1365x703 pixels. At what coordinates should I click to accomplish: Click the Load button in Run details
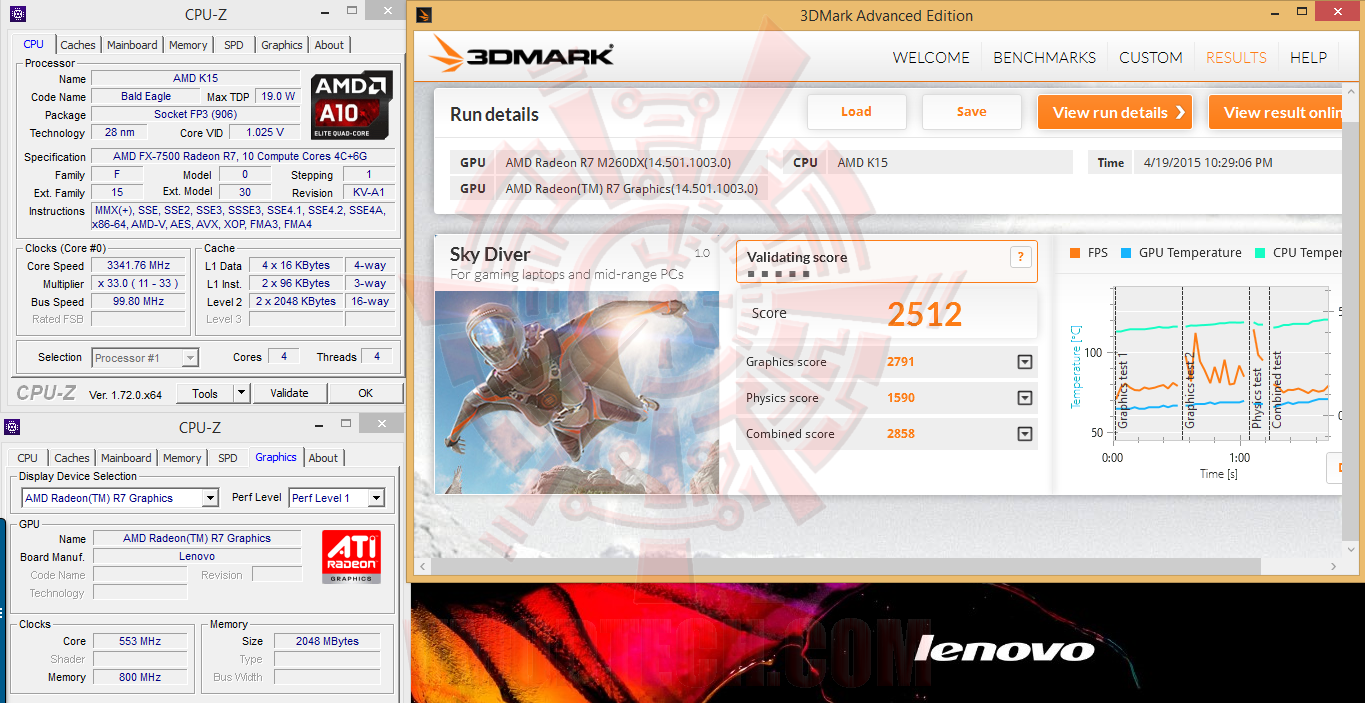point(856,112)
